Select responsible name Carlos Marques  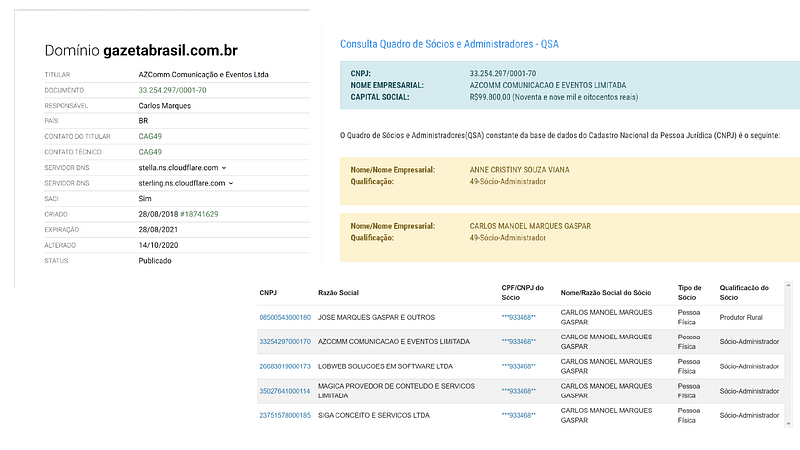(164, 106)
